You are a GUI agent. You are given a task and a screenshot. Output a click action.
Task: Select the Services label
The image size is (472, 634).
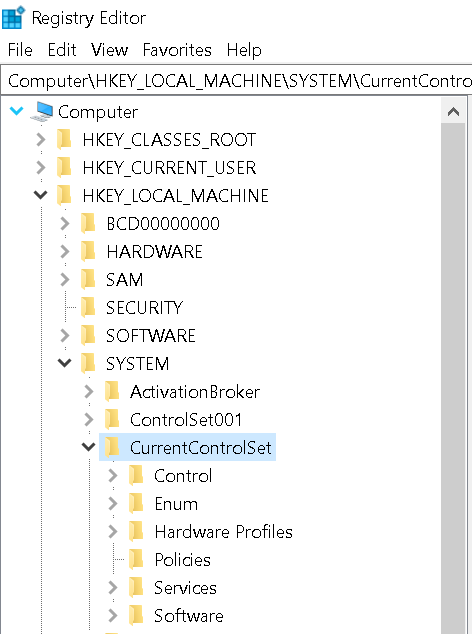(185, 588)
